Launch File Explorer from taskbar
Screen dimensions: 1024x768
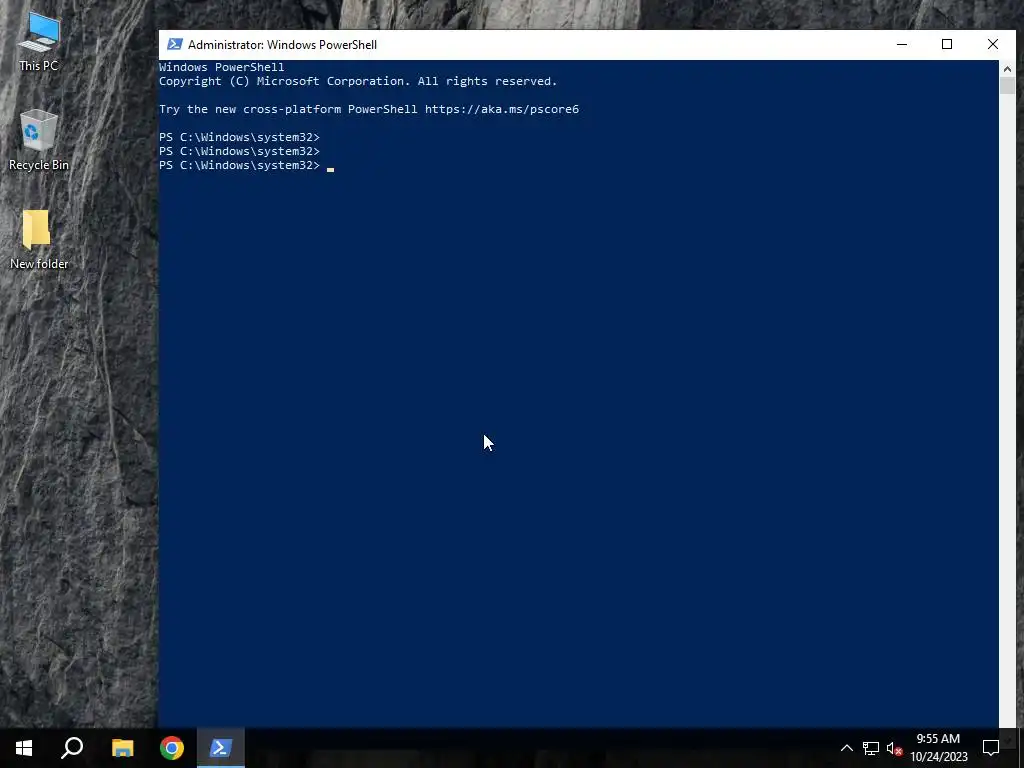[122, 748]
